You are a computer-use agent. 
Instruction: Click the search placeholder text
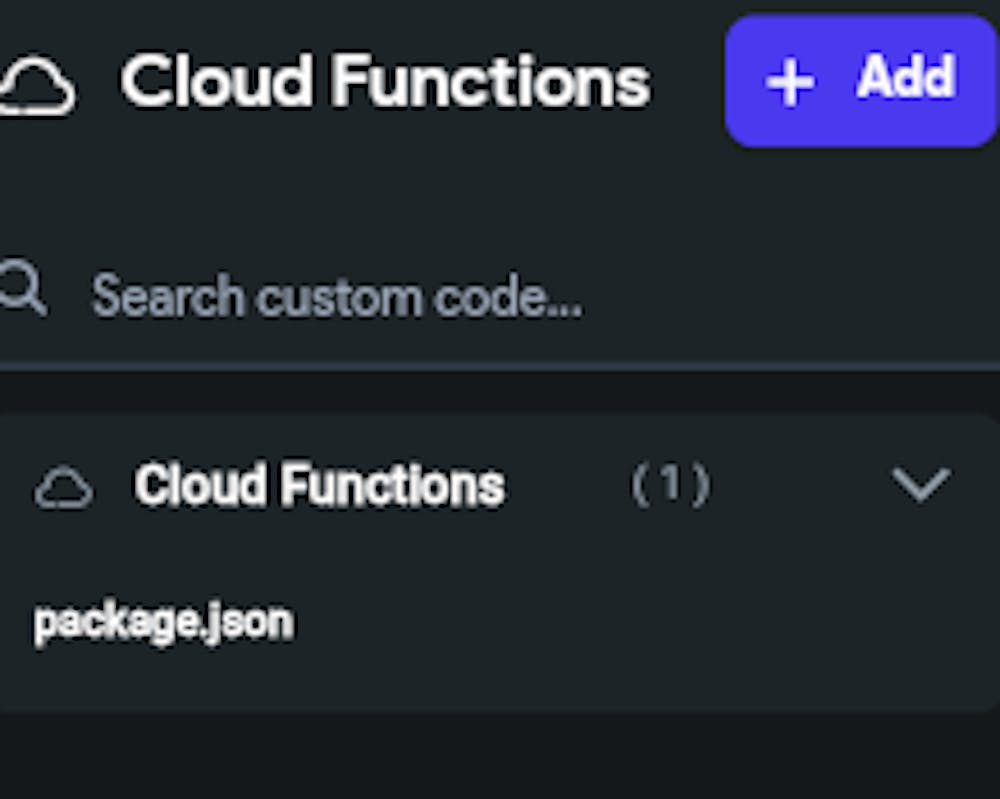point(337,297)
